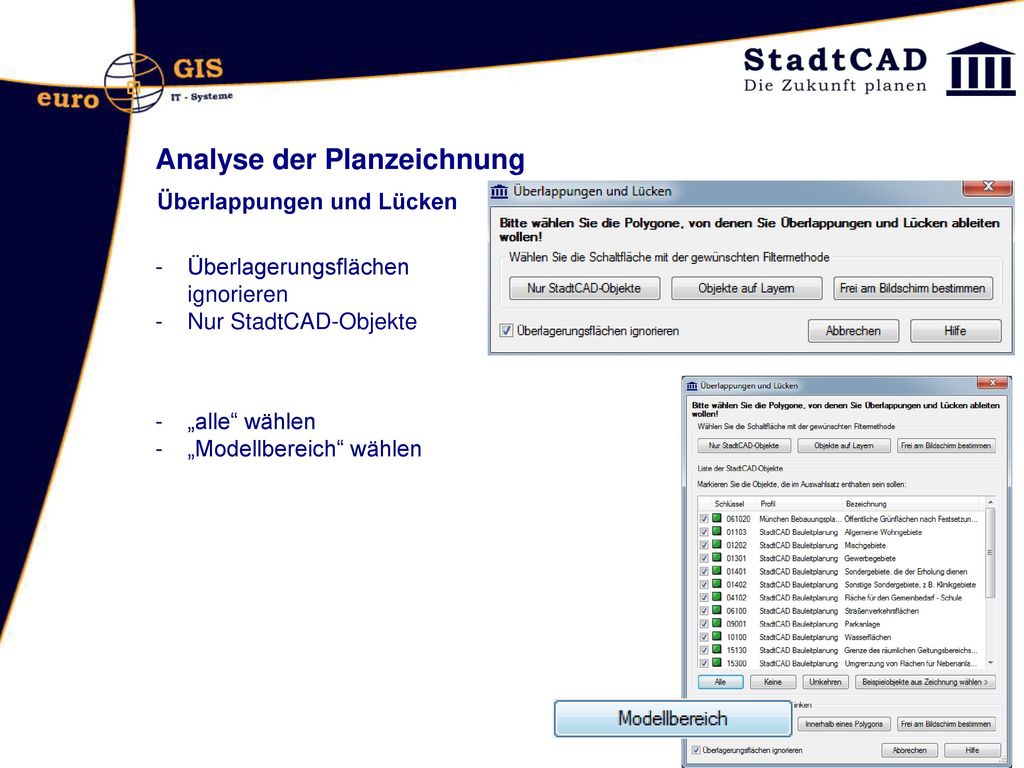Viewport: 1024px width, 768px height.
Task: Click the green object icon in row 10100
Action: click(x=716, y=637)
